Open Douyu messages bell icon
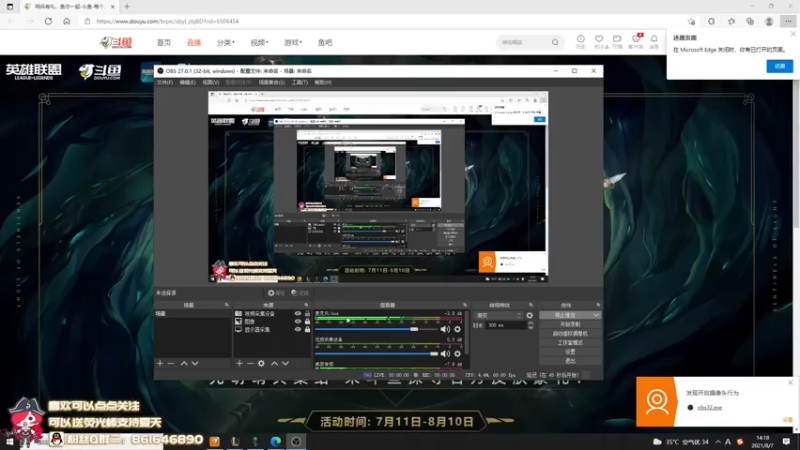 tap(654, 41)
